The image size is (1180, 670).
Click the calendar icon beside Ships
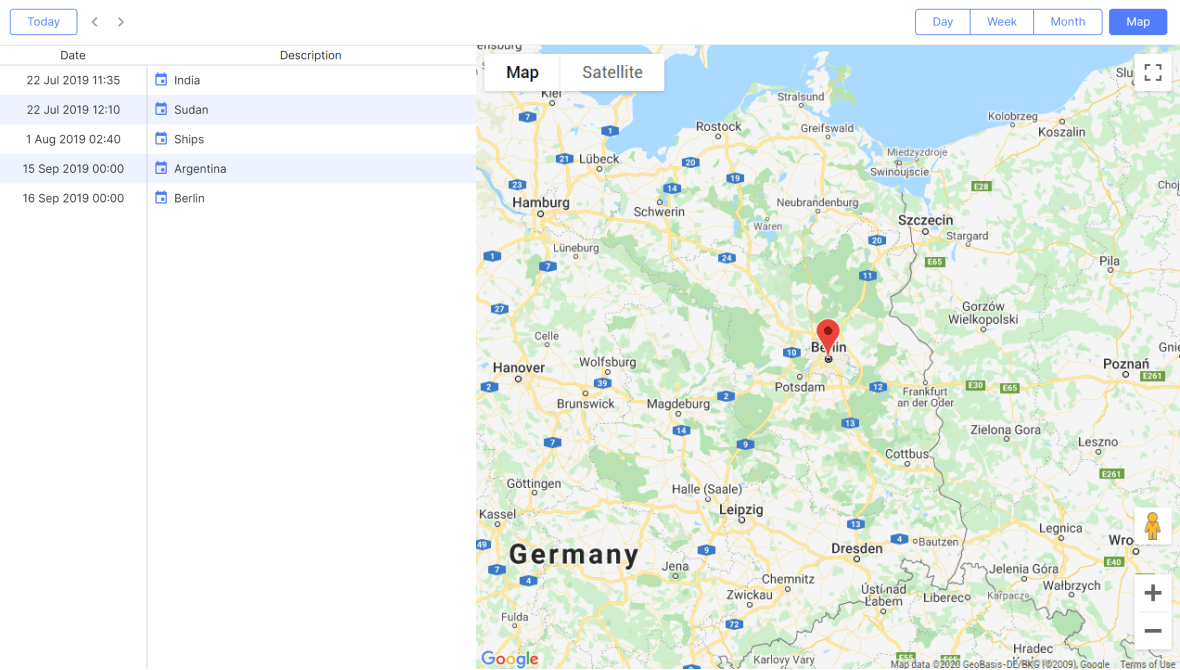click(161, 139)
